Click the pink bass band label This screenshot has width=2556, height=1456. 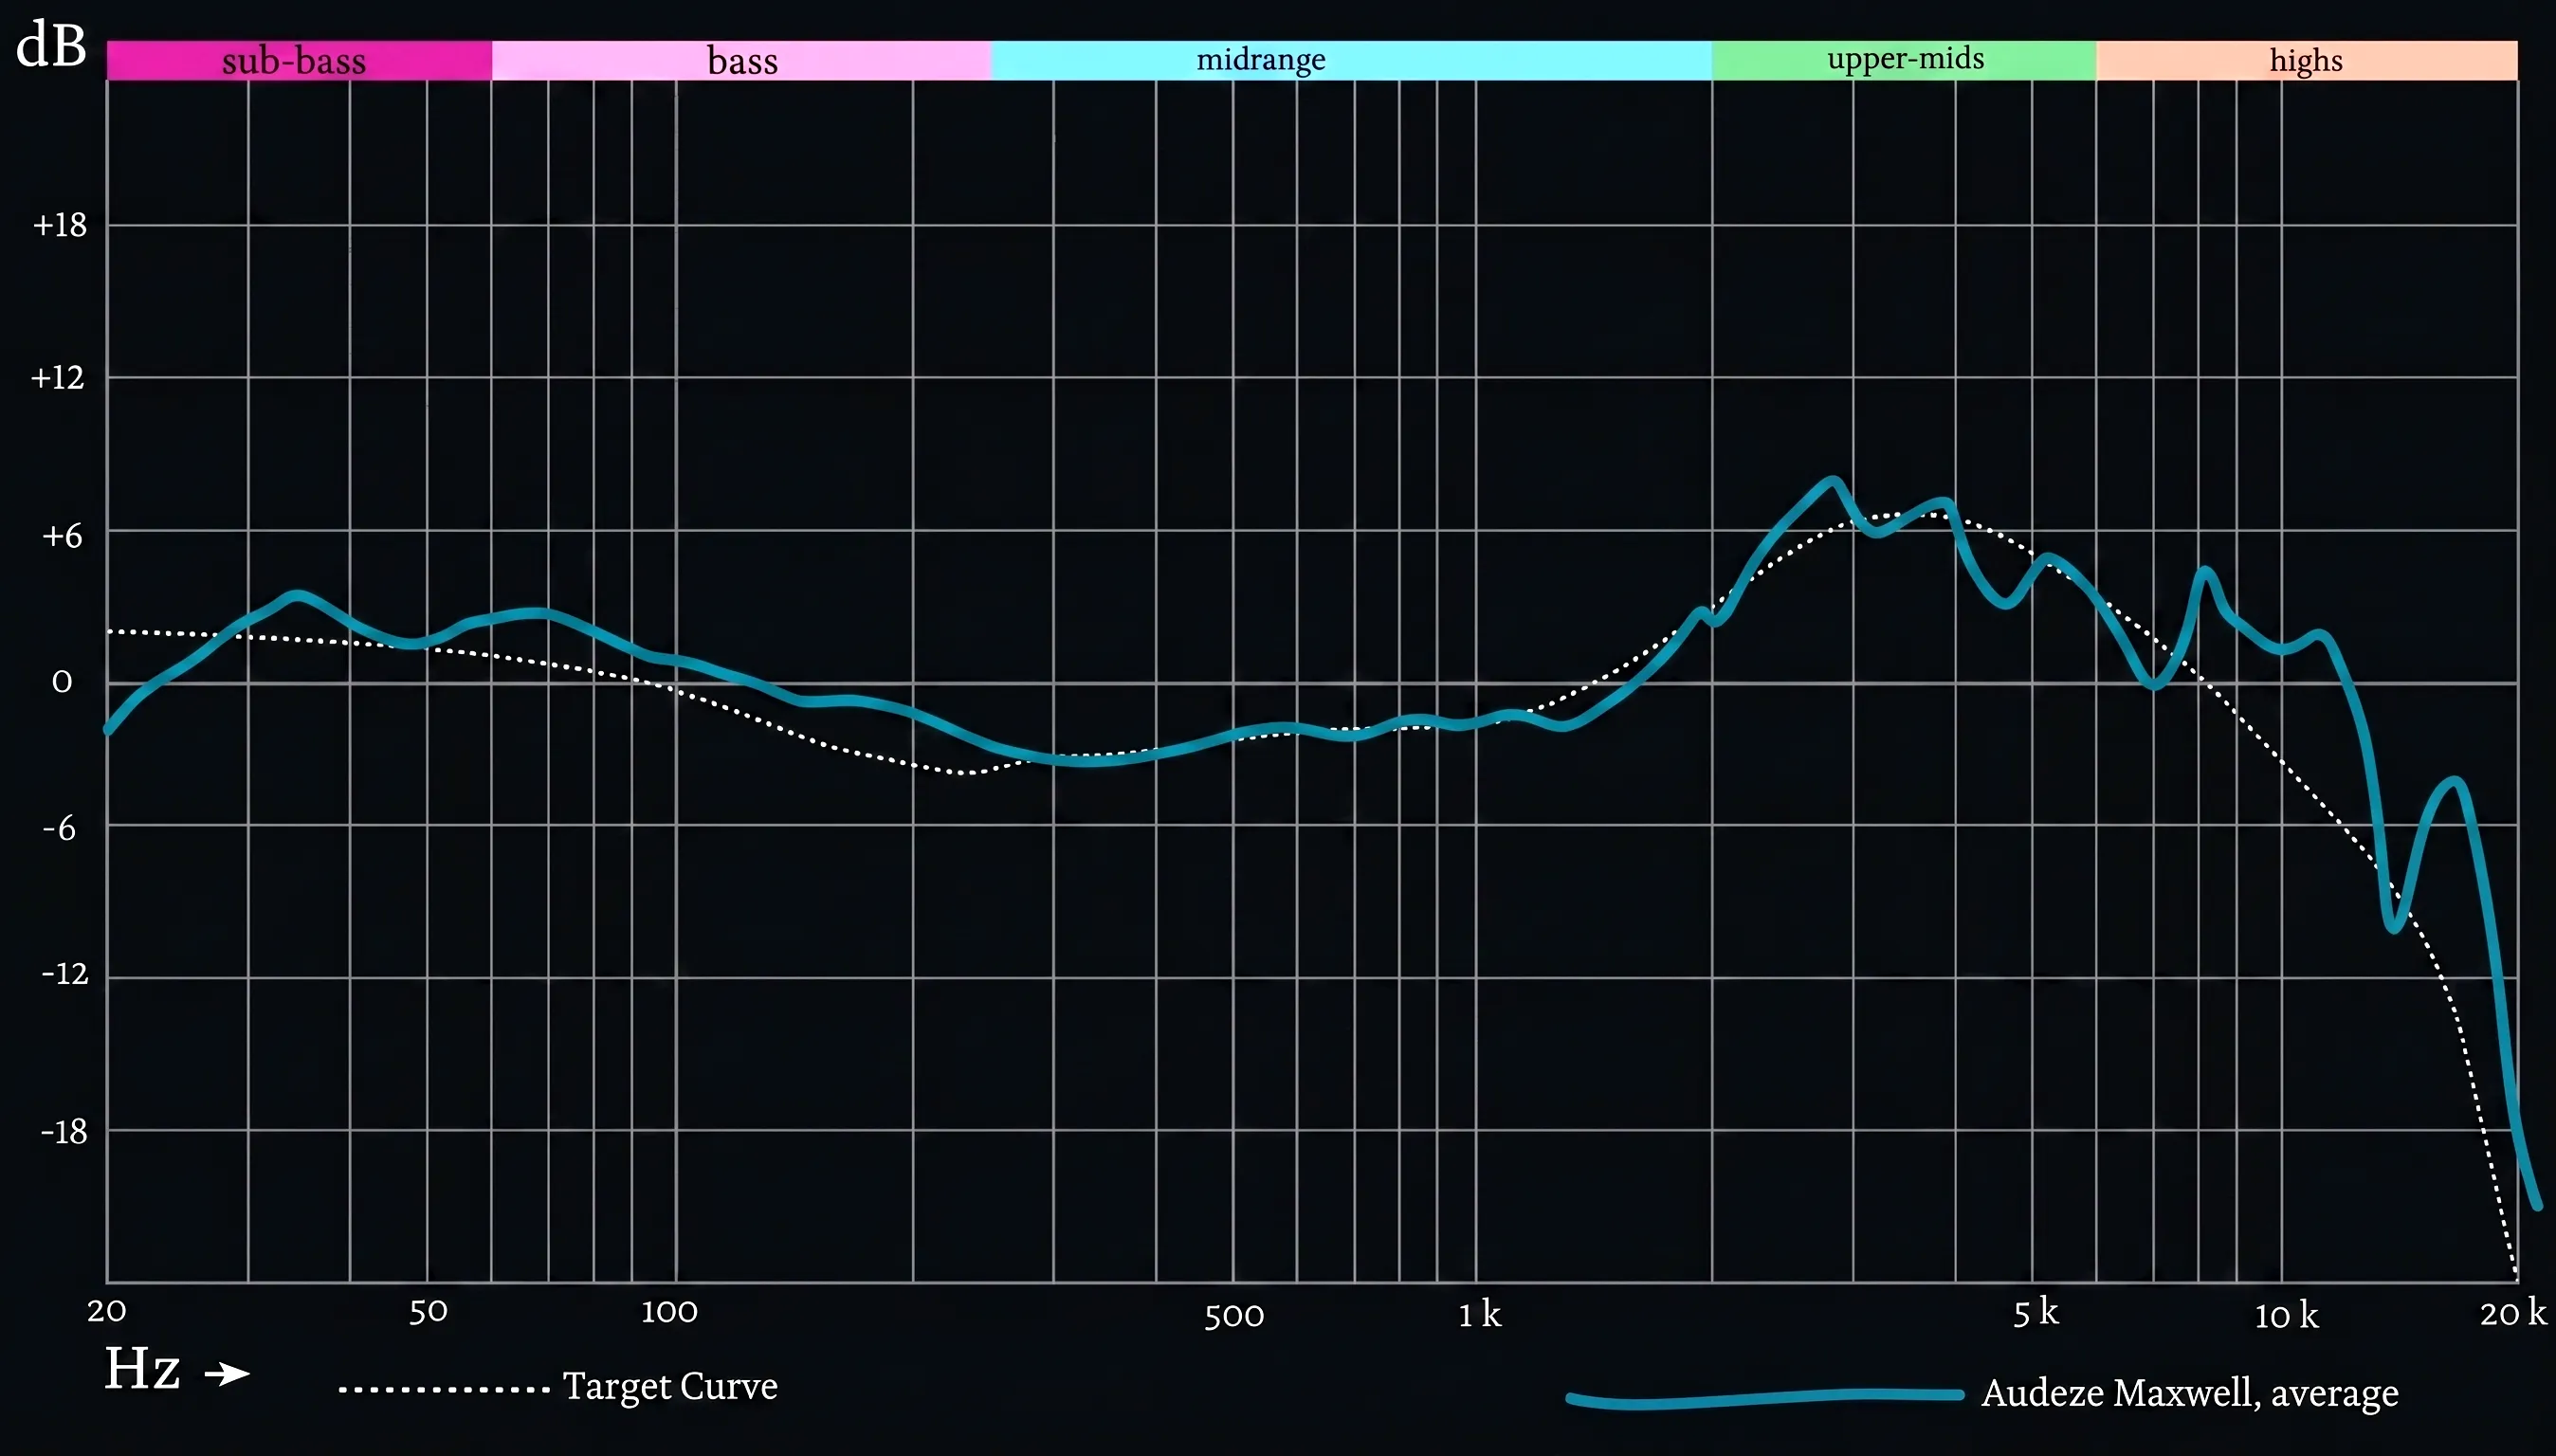click(742, 60)
